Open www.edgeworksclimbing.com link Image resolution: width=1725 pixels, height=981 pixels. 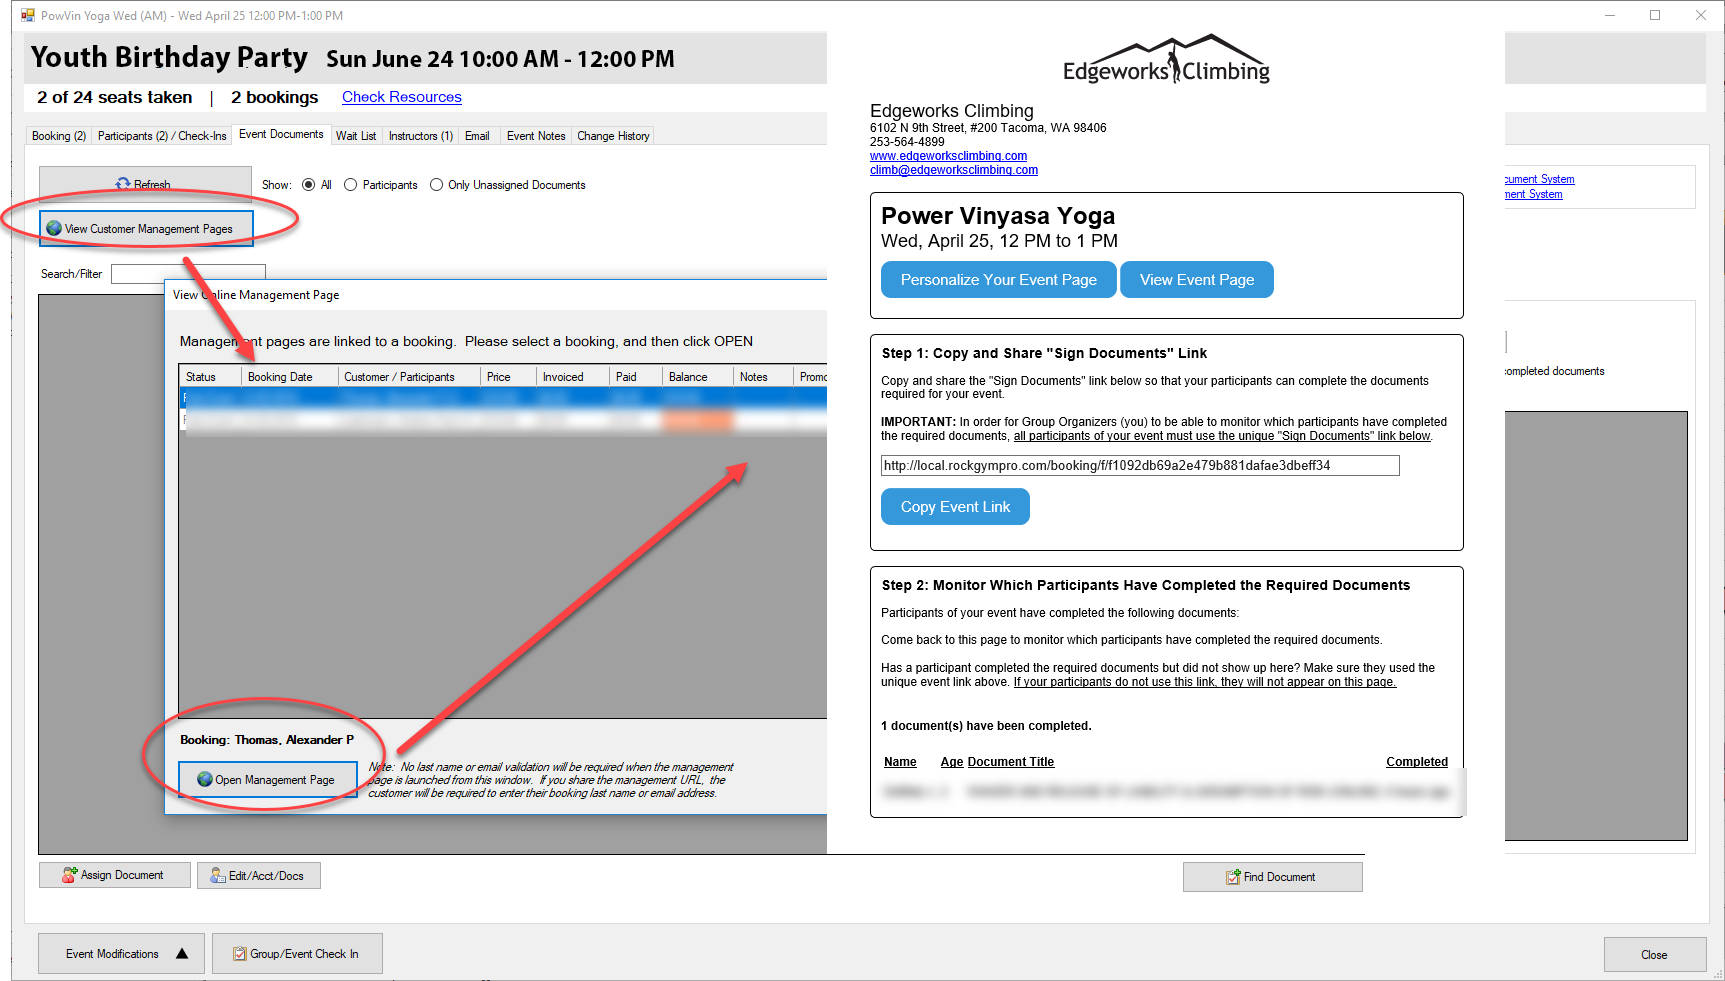(x=948, y=156)
